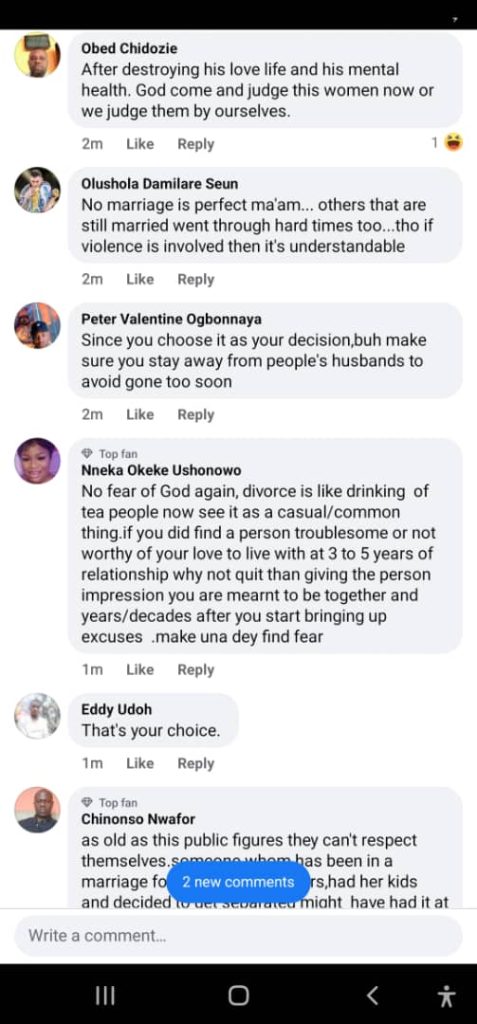Open Eddy Udoh's profile name link
Image resolution: width=477 pixels, height=1024 pixels.
pos(116,709)
